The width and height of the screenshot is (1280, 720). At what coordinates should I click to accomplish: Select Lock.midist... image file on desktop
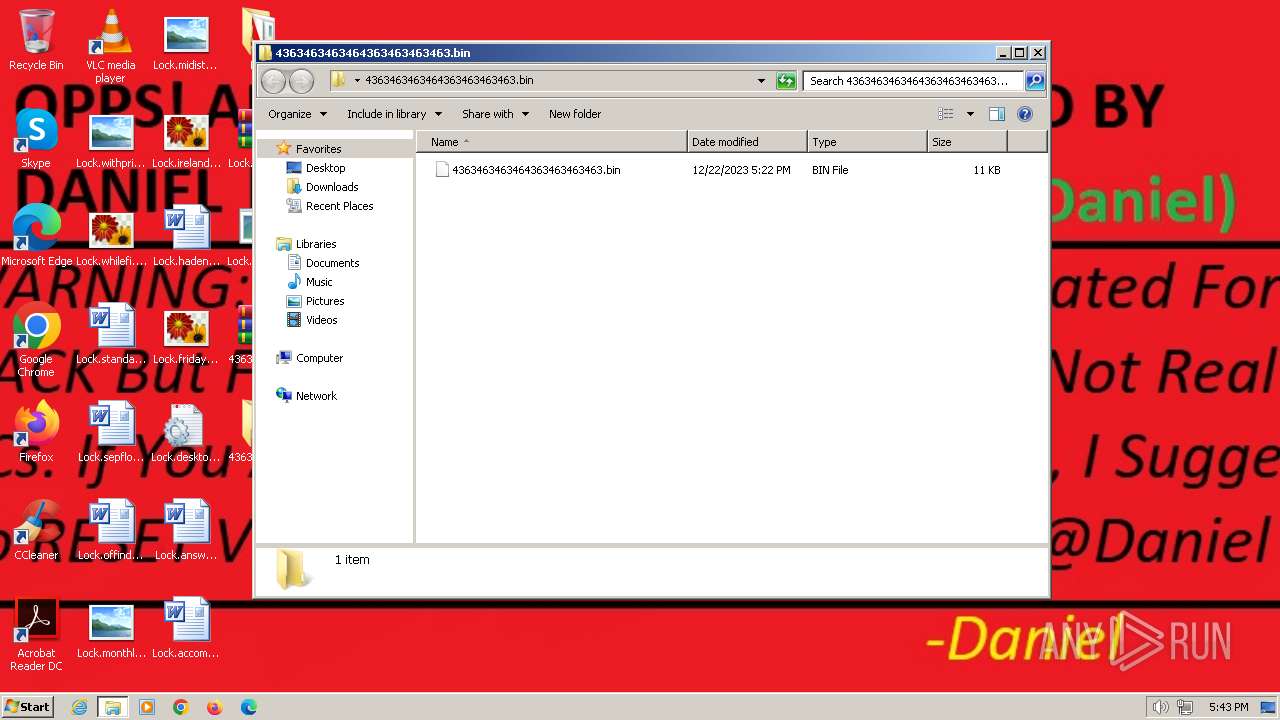point(185,43)
